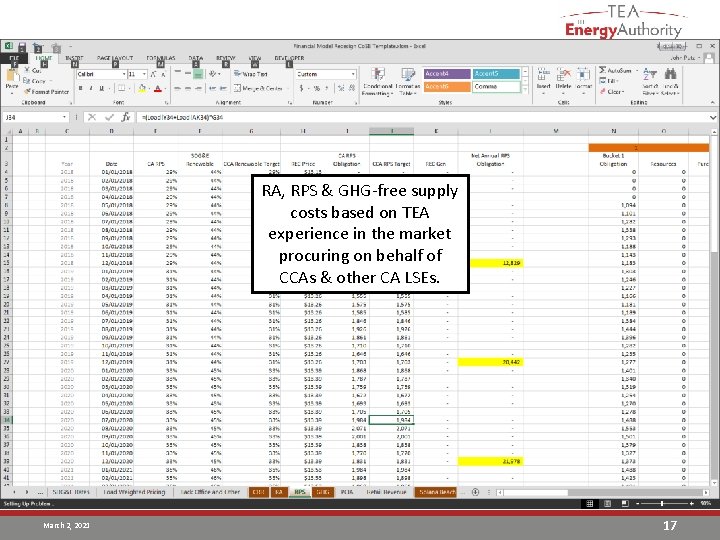Open Alignment dialog launcher
Image resolution: width=720 pixels, height=540 pixels.
[290, 103]
